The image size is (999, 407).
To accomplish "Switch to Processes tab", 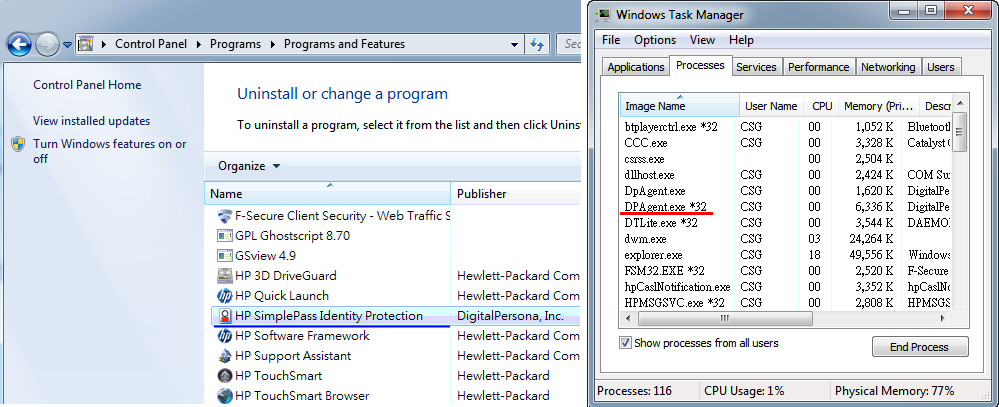I will pos(700,65).
